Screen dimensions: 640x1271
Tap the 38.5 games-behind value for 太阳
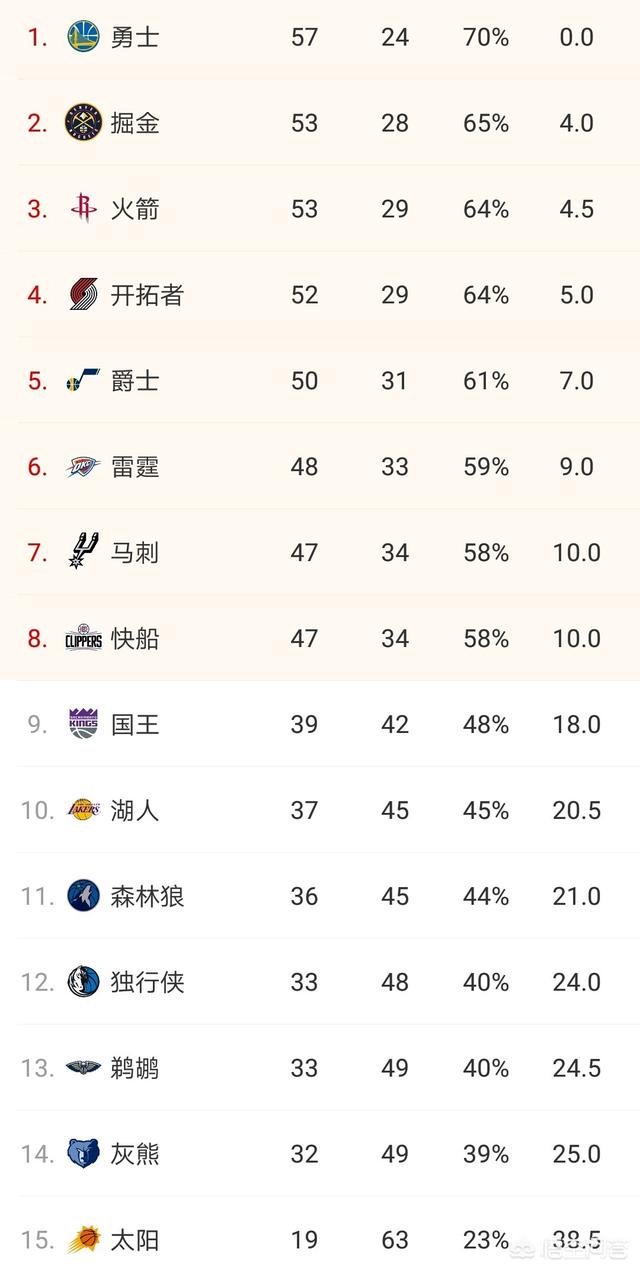point(577,1240)
